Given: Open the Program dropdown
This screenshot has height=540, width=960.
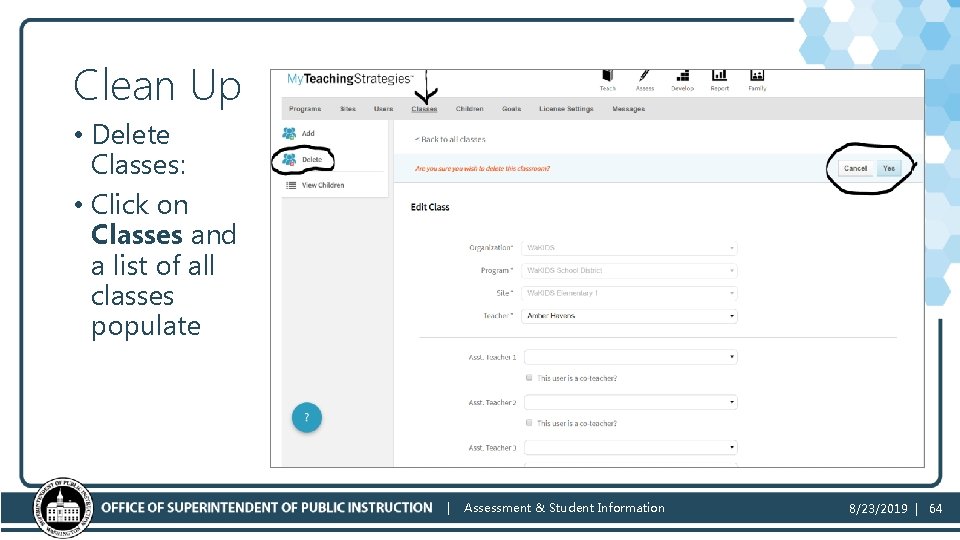Looking at the screenshot, I should [629, 271].
